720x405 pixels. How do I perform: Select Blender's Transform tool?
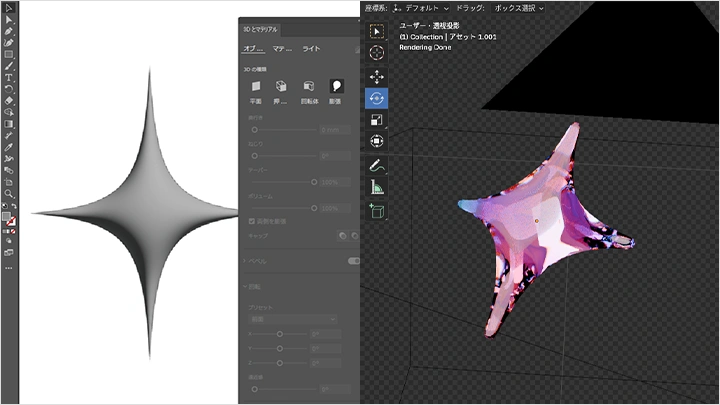[377, 141]
